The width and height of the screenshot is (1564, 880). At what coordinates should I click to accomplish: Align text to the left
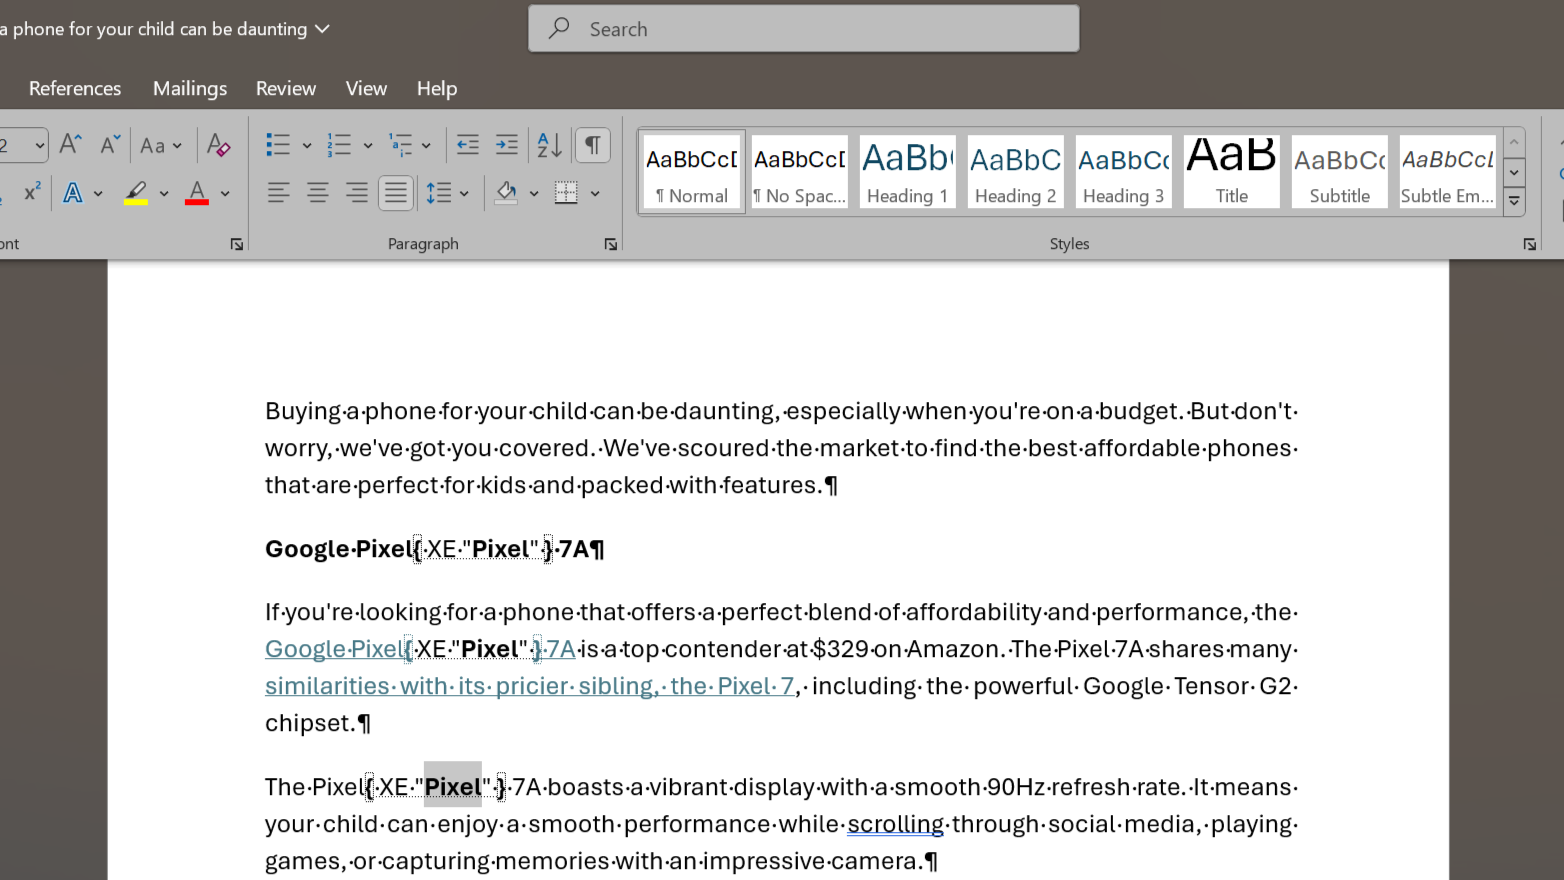pyautogui.click(x=278, y=192)
